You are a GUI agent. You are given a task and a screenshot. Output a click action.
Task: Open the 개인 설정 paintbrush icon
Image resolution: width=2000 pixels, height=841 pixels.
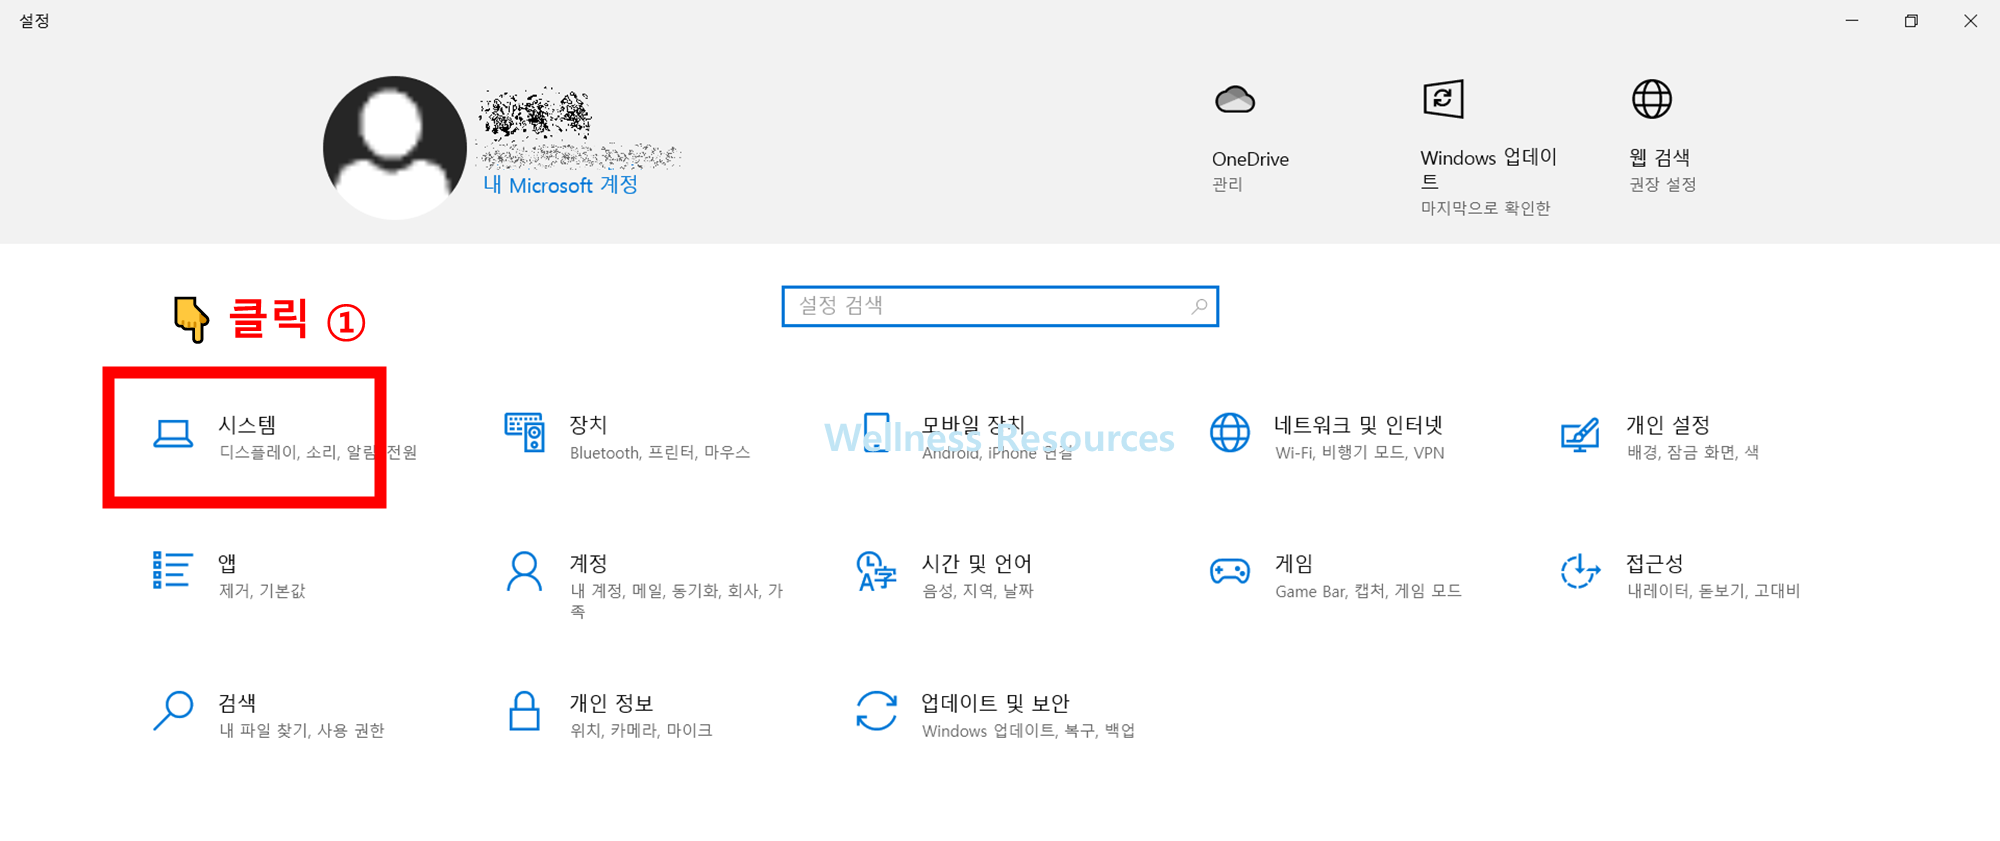pos(1581,435)
